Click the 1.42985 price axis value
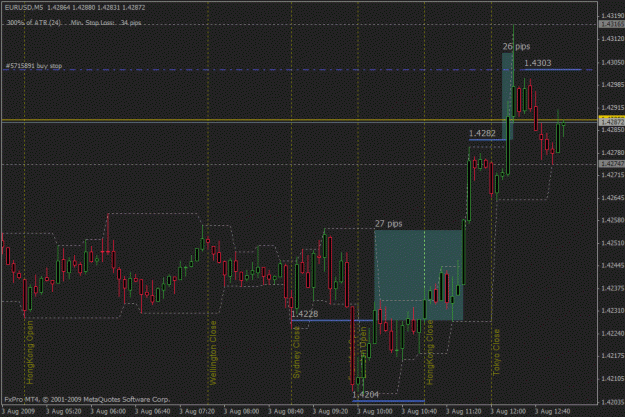This screenshot has width=625, height=417. pyautogui.click(x=612, y=85)
